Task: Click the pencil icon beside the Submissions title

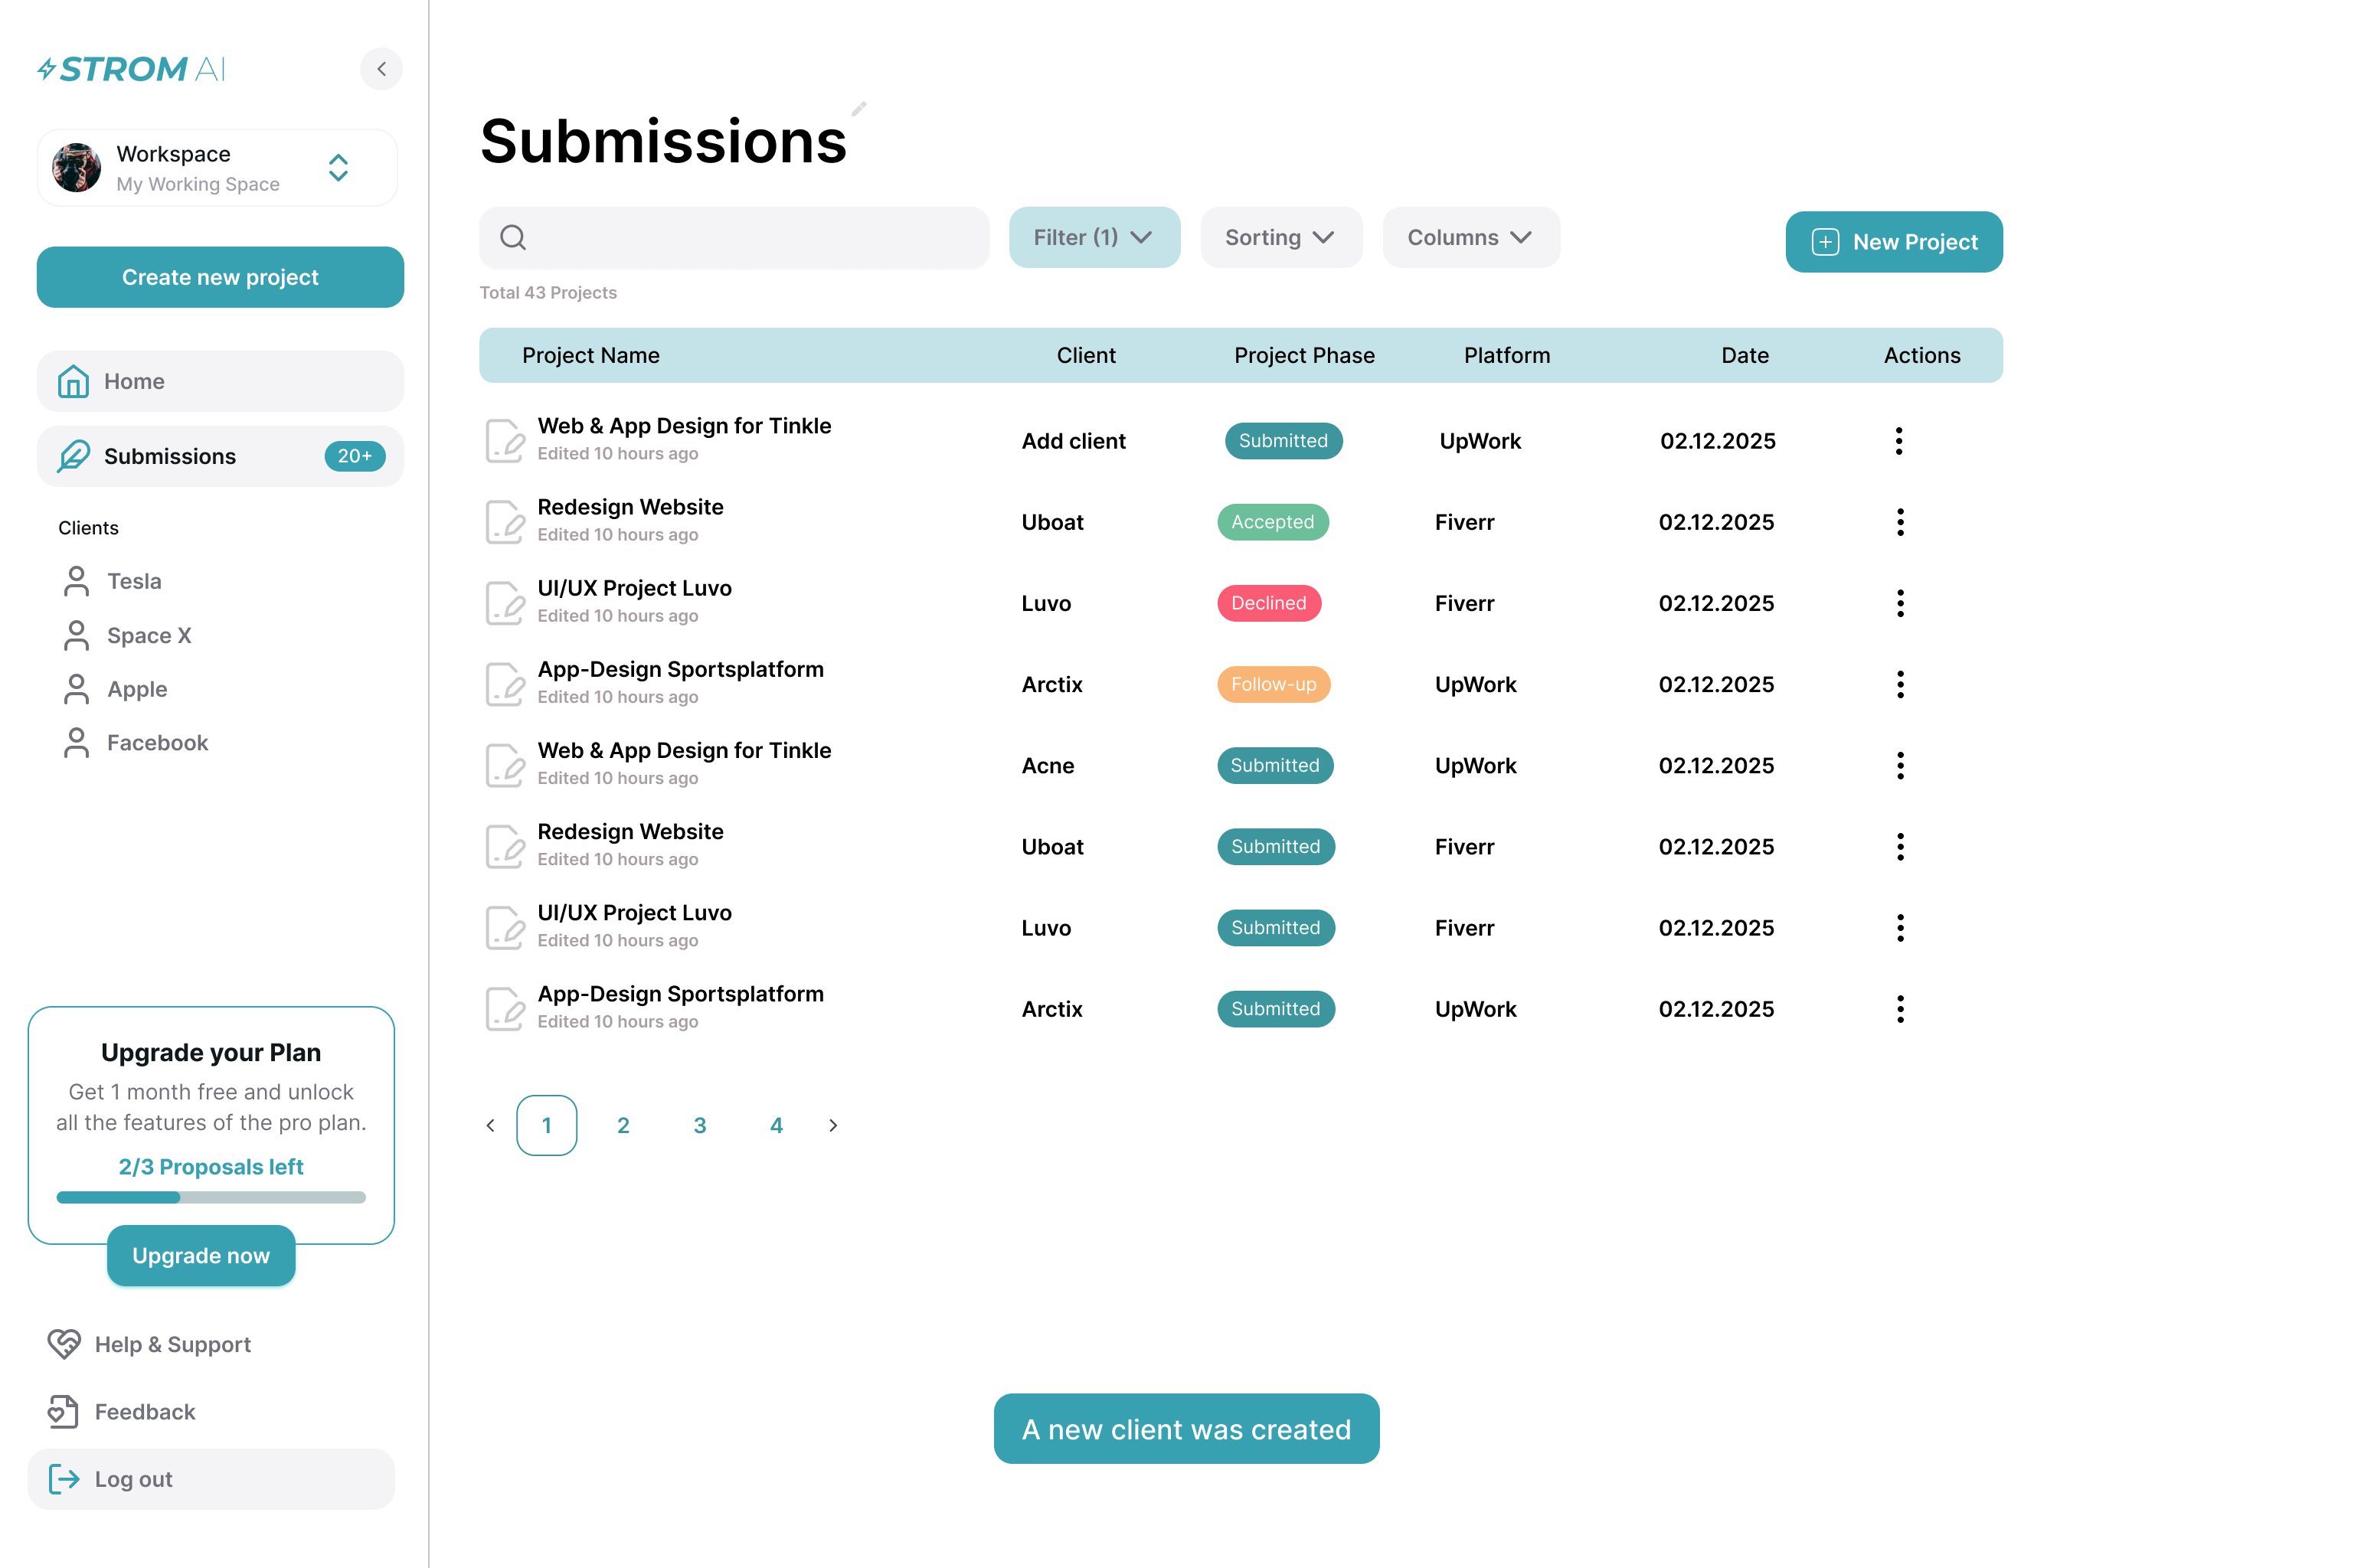Action: [x=858, y=109]
